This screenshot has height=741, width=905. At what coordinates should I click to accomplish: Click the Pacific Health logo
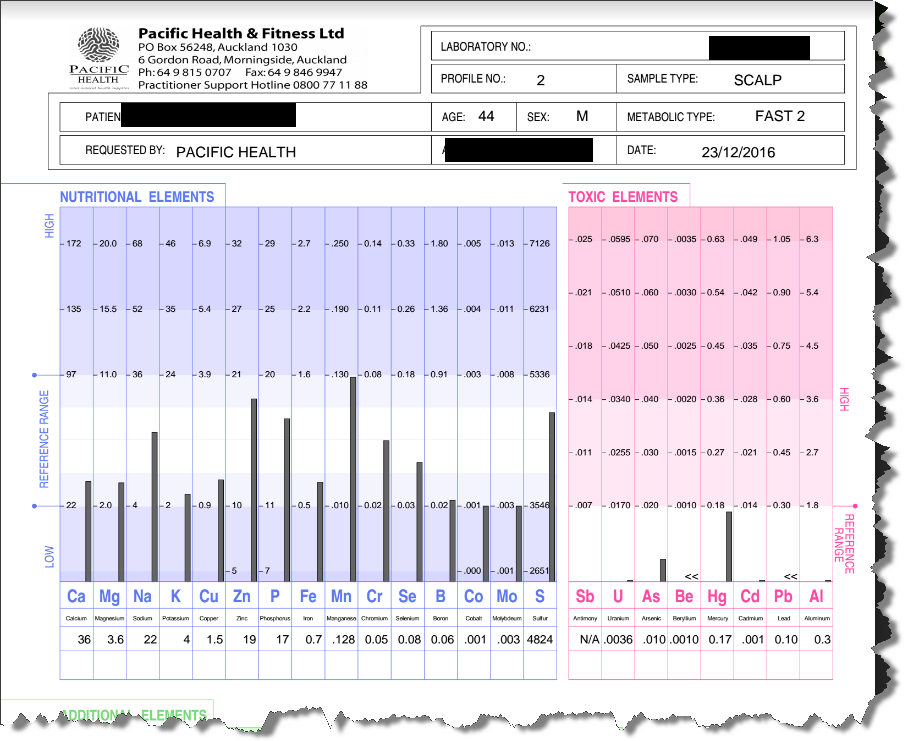coord(99,58)
